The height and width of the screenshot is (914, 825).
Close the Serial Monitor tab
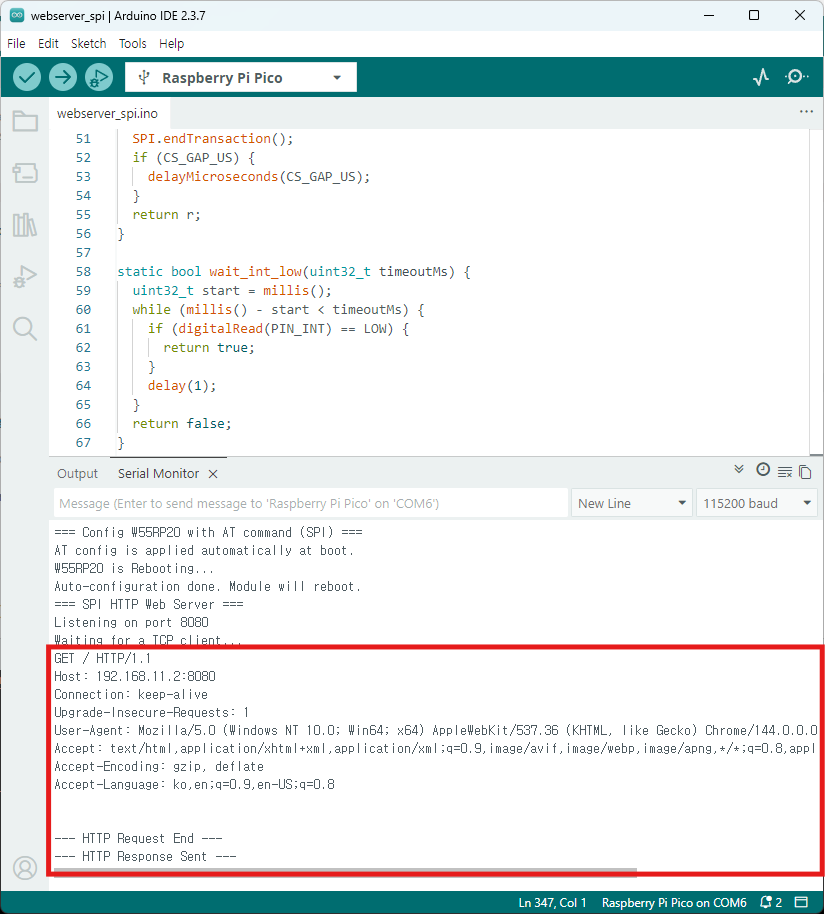(x=213, y=474)
